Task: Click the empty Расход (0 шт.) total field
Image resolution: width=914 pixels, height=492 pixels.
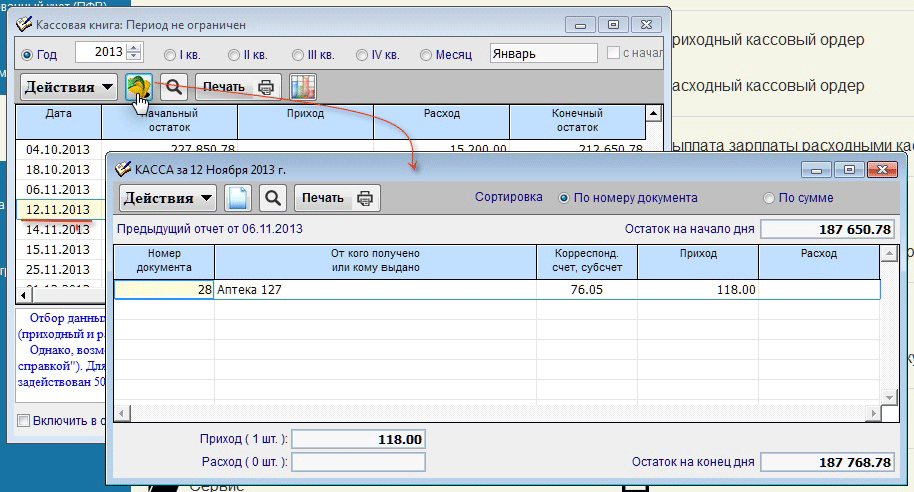Action: 358,462
